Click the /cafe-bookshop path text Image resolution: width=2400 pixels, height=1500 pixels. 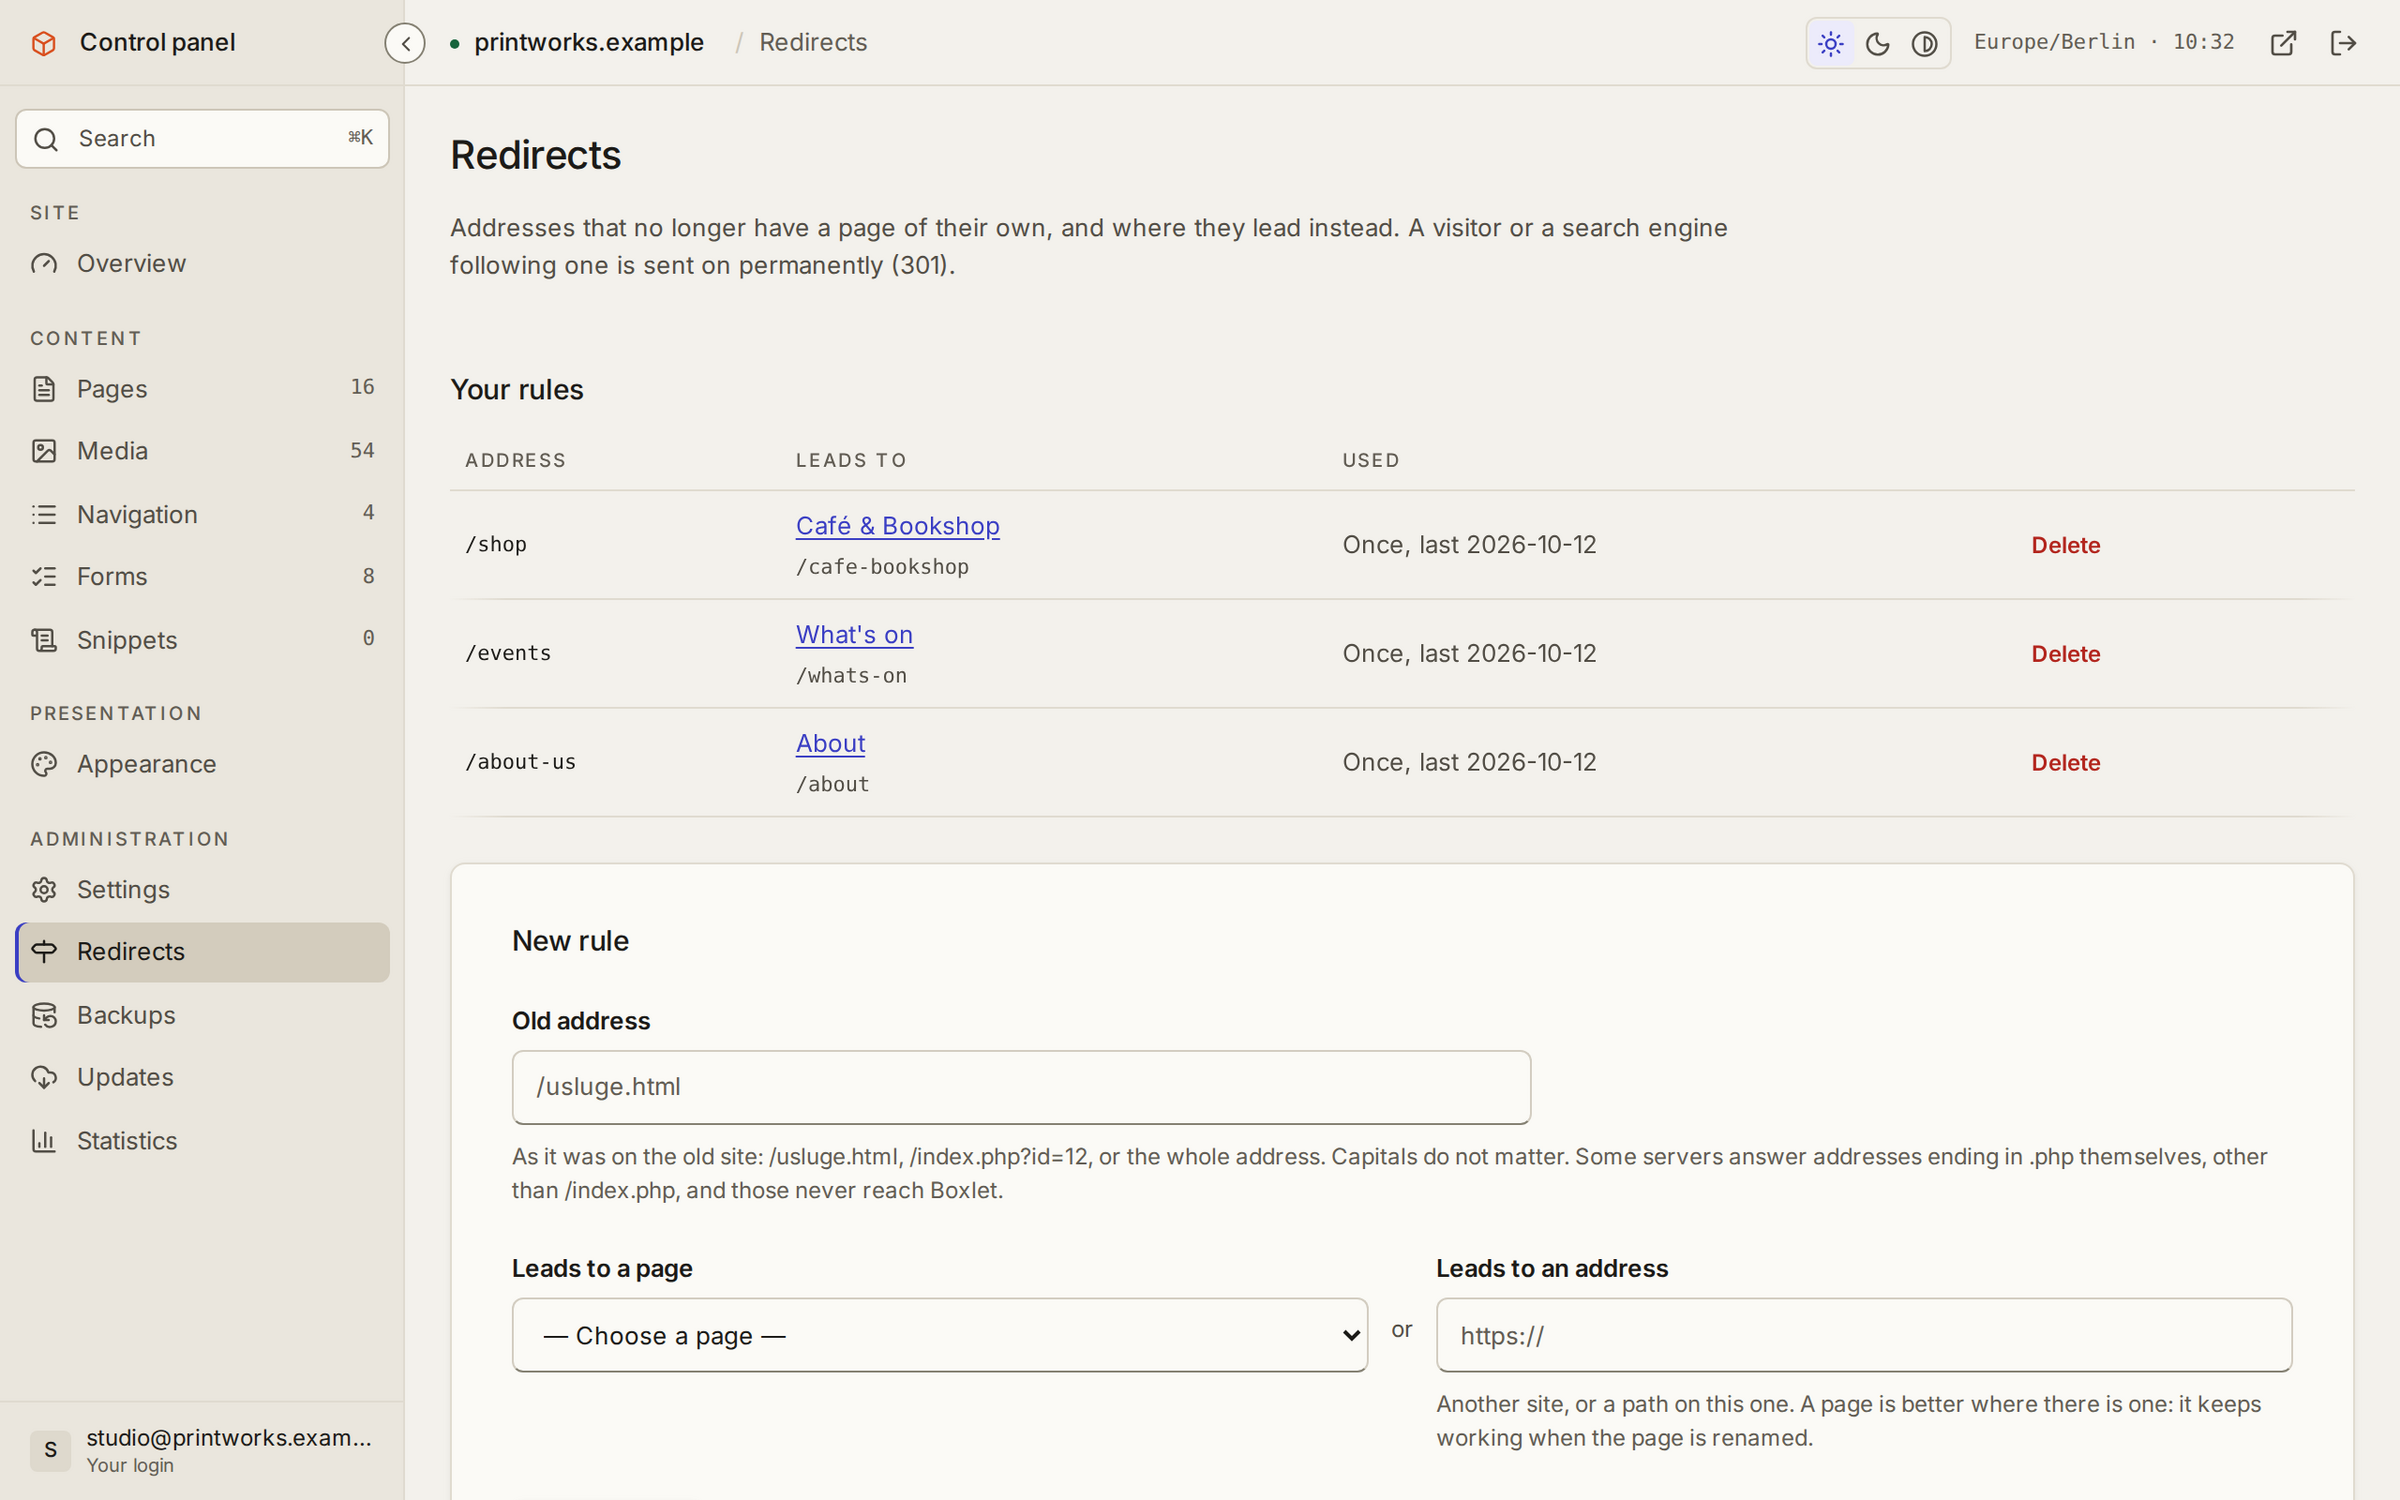point(882,567)
